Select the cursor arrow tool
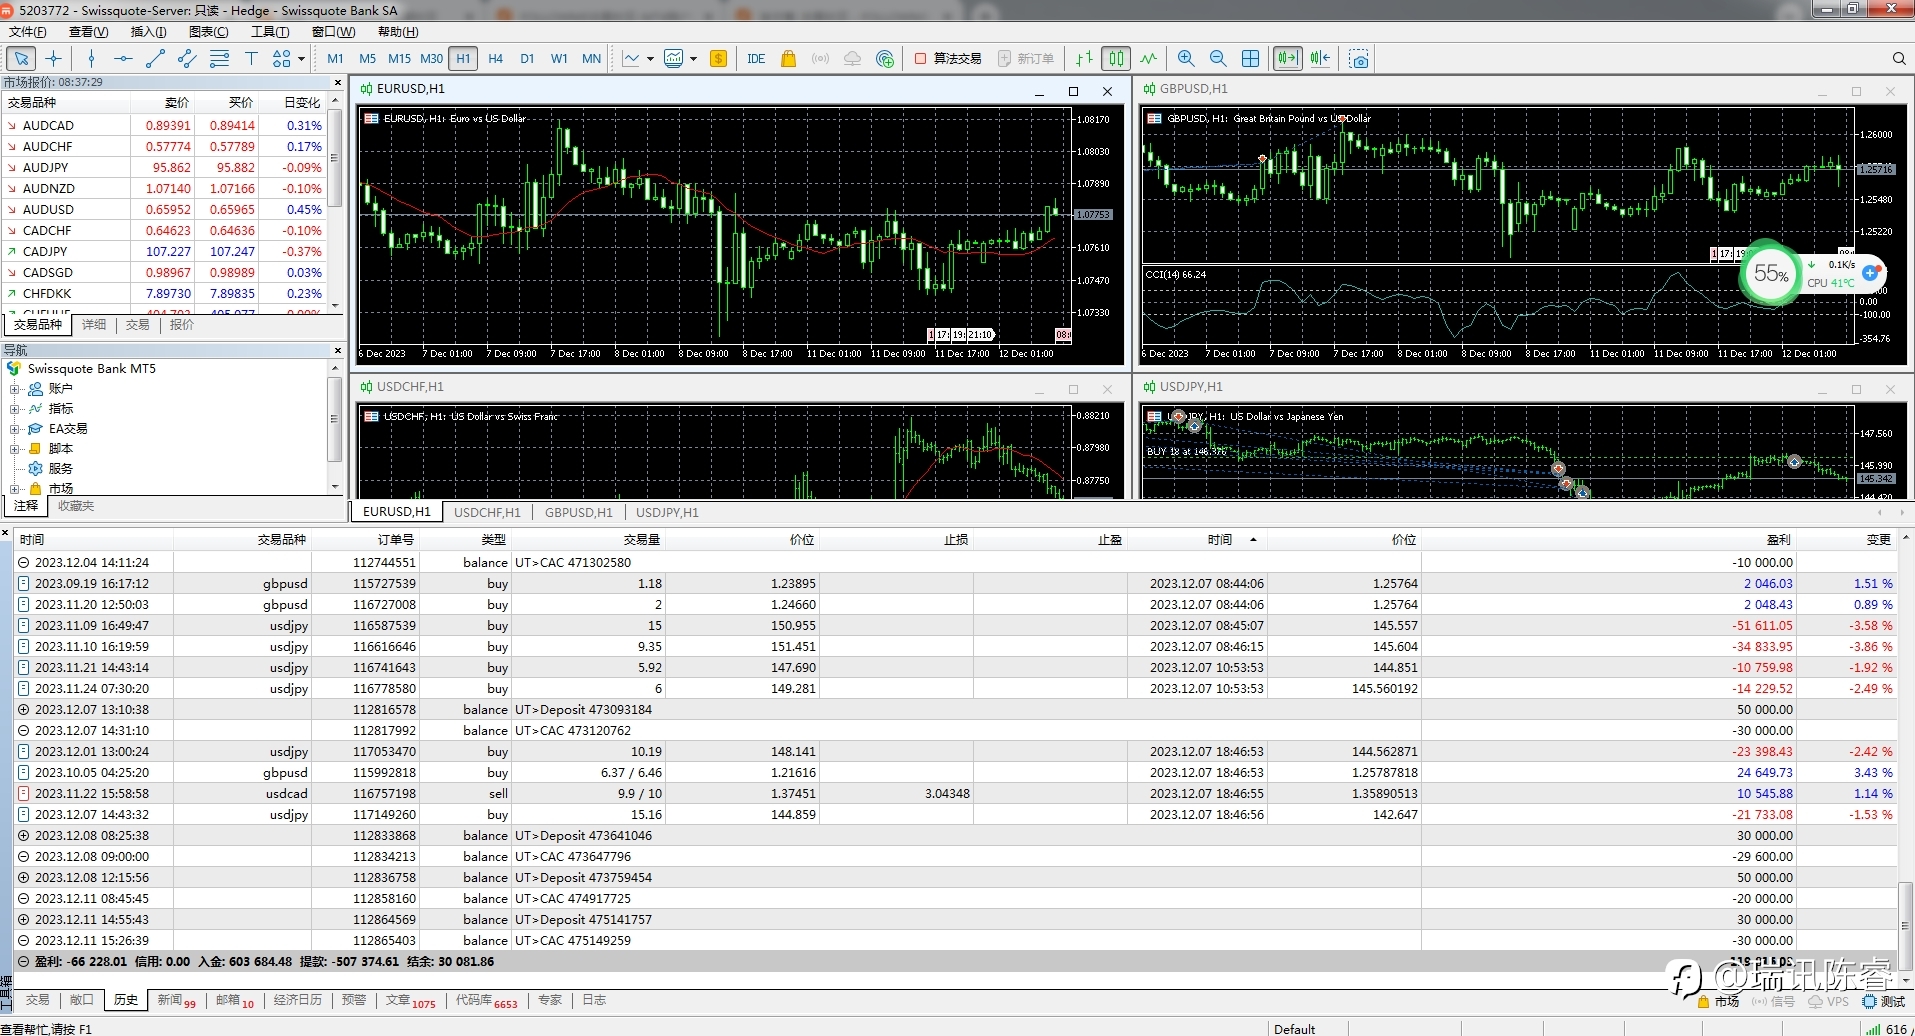This screenshot has height=1036, width=1915. (x=21, y=59)
